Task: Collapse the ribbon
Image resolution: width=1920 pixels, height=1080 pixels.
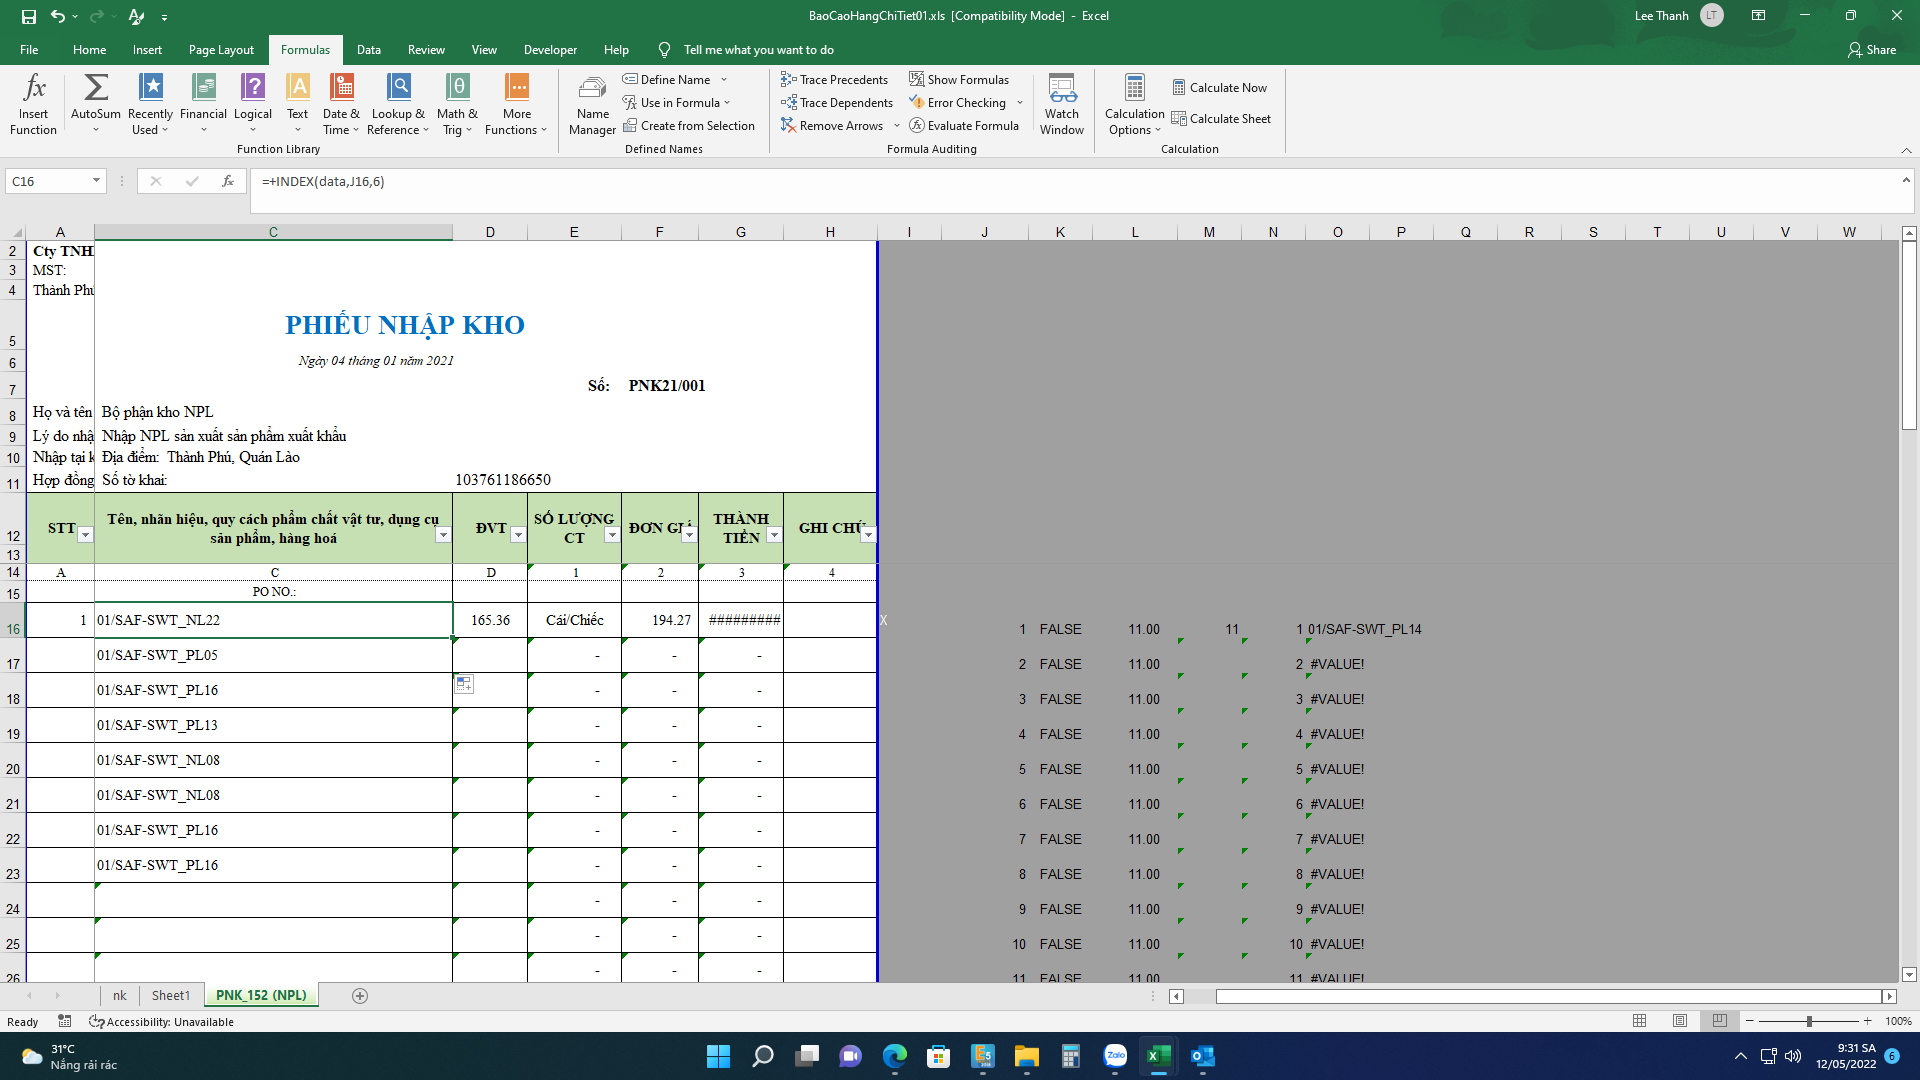Action: pyautogui.click(x=1906, y=150)
